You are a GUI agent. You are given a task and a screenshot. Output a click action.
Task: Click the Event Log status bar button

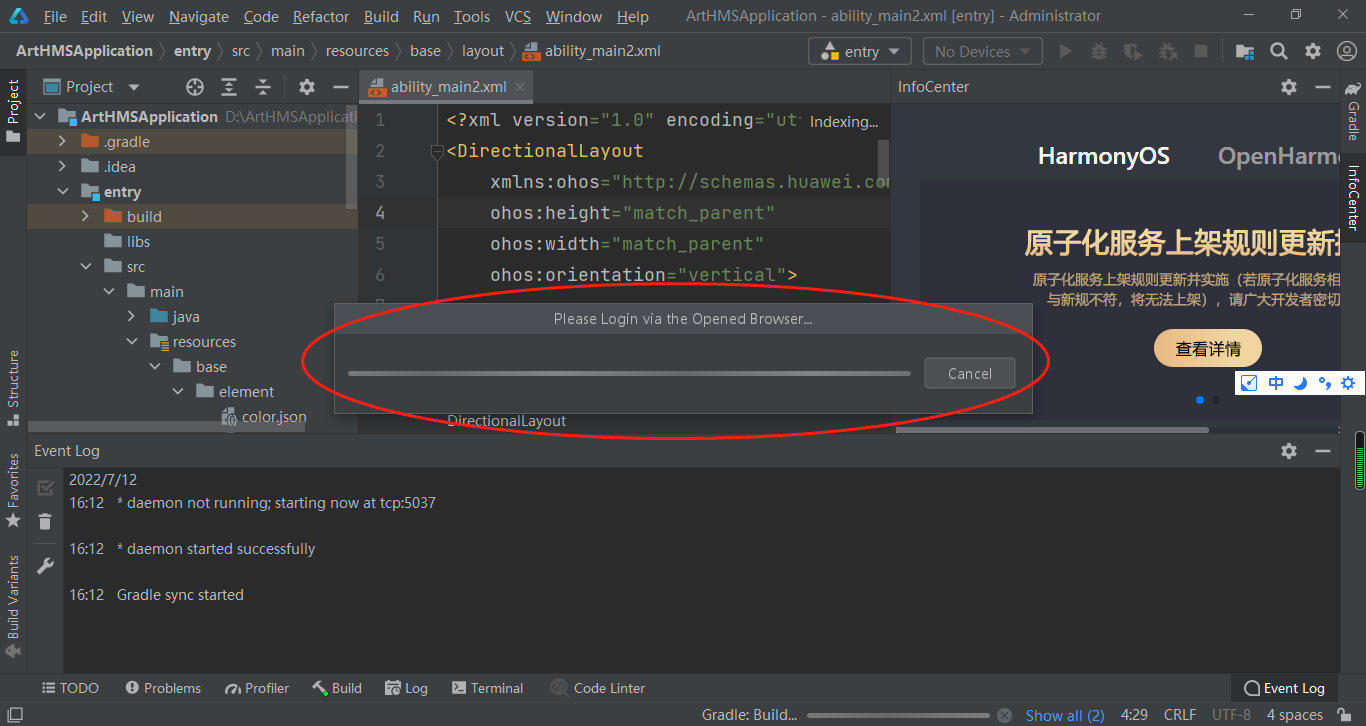[x=1284, y=688]
